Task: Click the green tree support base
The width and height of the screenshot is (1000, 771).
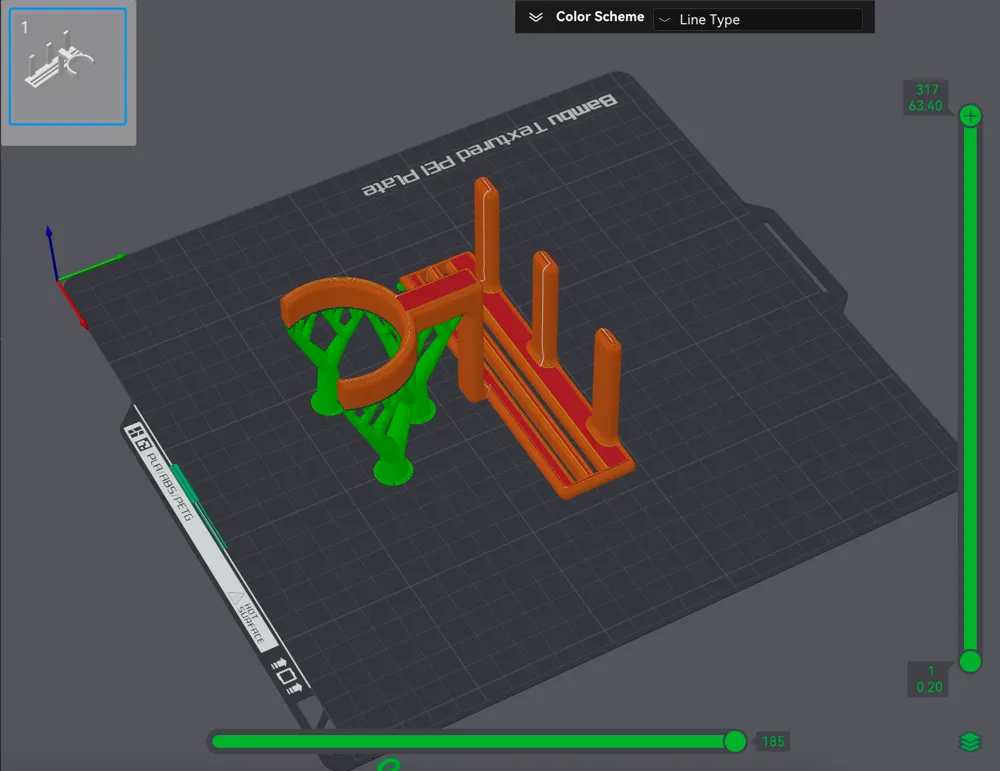Action: 393,472
